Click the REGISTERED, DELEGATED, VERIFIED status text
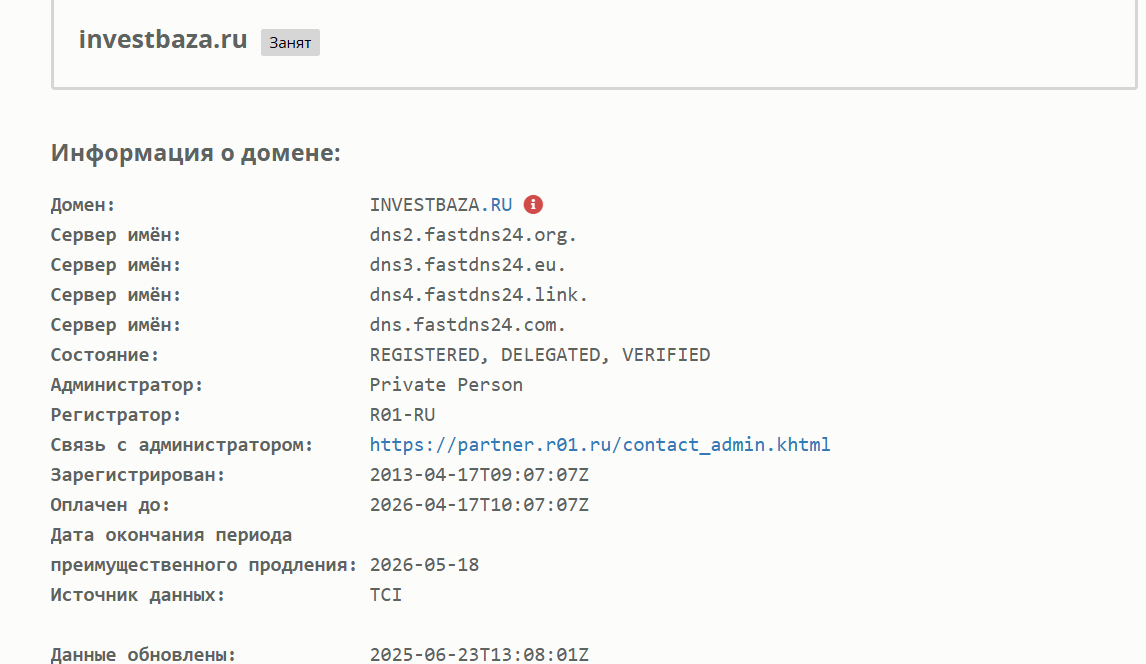Image resolution: width=1146 pixels, height=664 pixels. (x=540, y=355)
